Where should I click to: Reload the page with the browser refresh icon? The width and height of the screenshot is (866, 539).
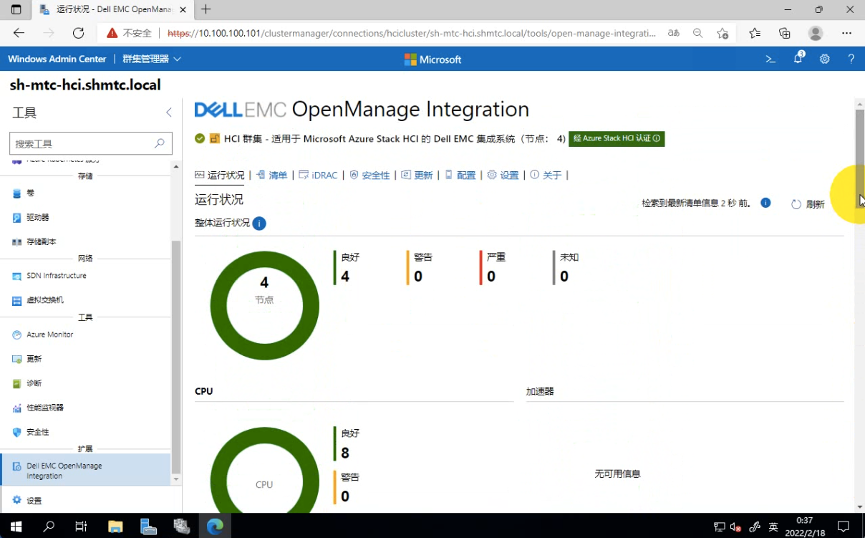coord(78,33)
